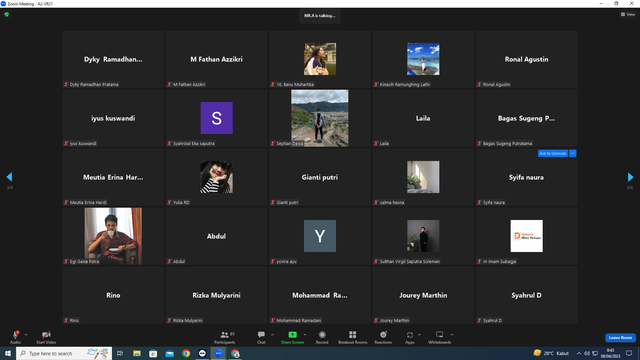Expand chat options caret beside Chat
The image size is (640, 360).
[x=272, y=335]
